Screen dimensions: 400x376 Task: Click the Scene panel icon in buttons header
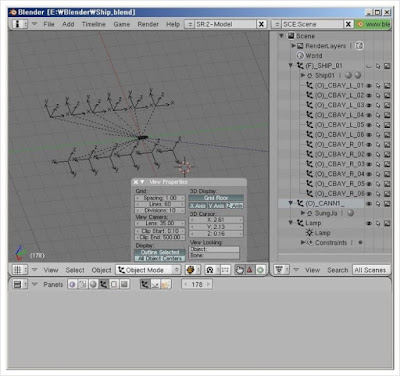(124, 284)
